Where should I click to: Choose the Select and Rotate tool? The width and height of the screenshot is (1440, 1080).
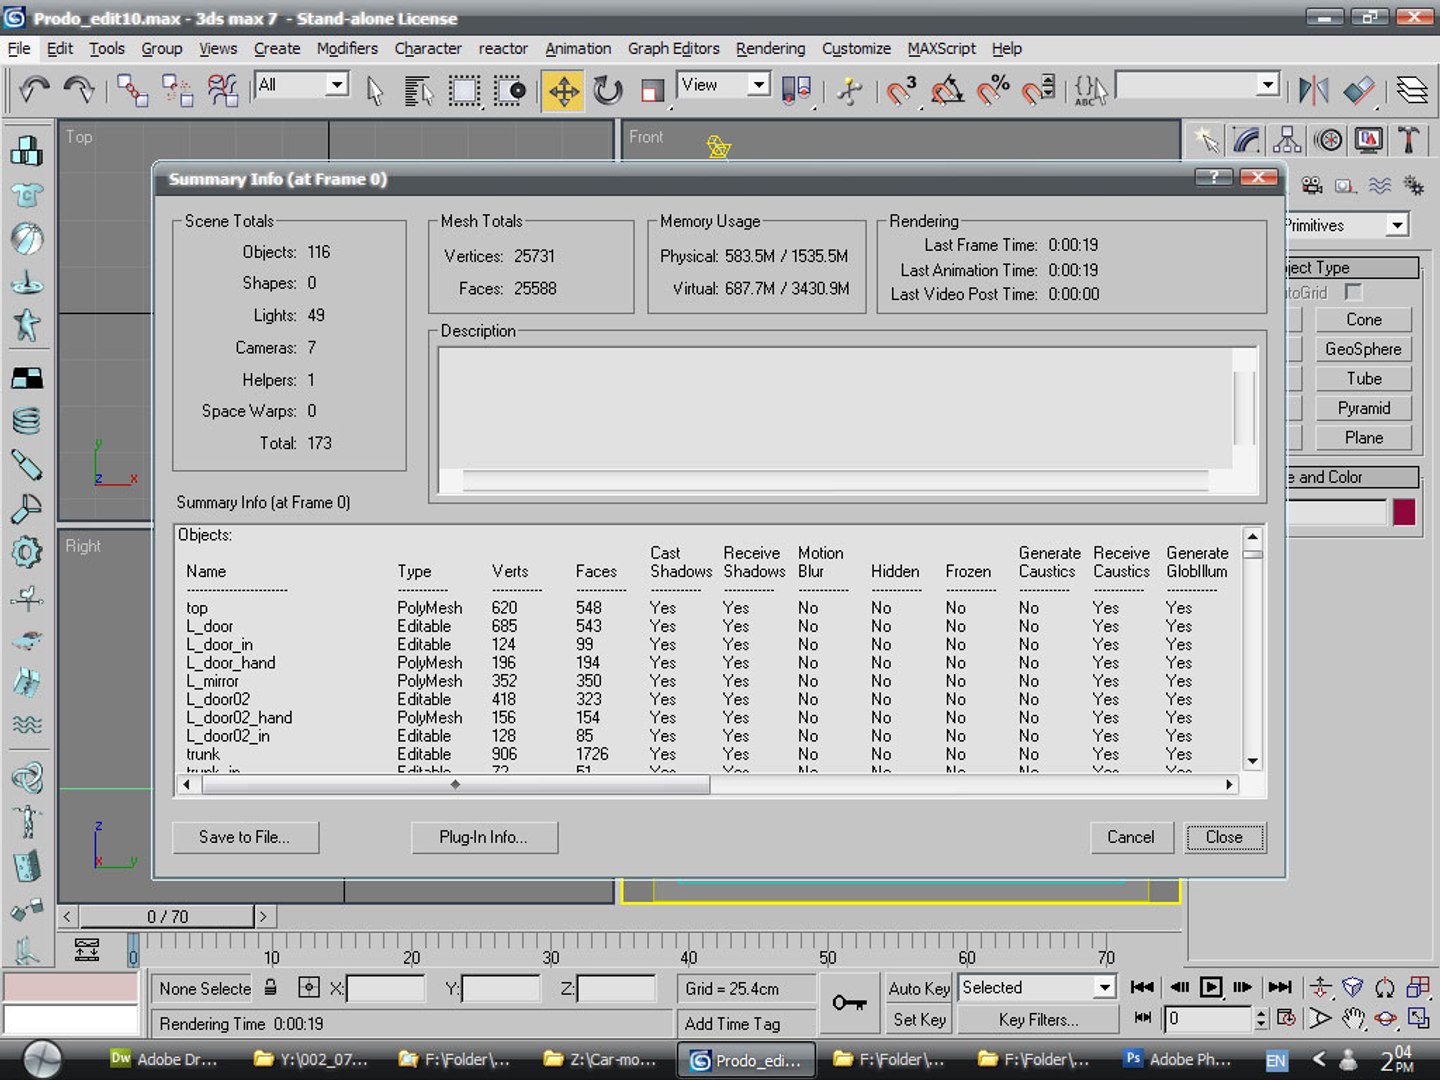608,90
